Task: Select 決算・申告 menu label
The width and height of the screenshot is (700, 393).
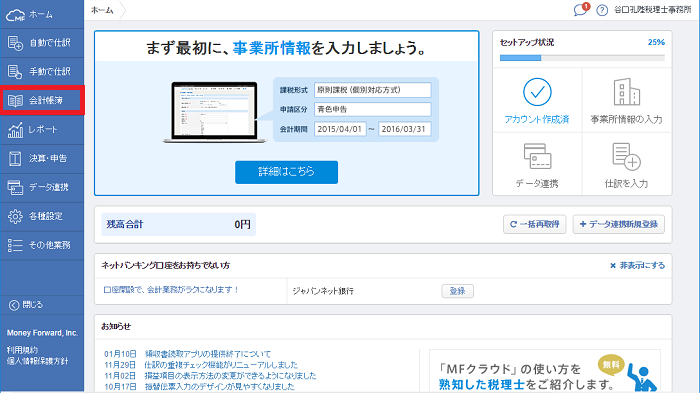Action: [48, 159]
